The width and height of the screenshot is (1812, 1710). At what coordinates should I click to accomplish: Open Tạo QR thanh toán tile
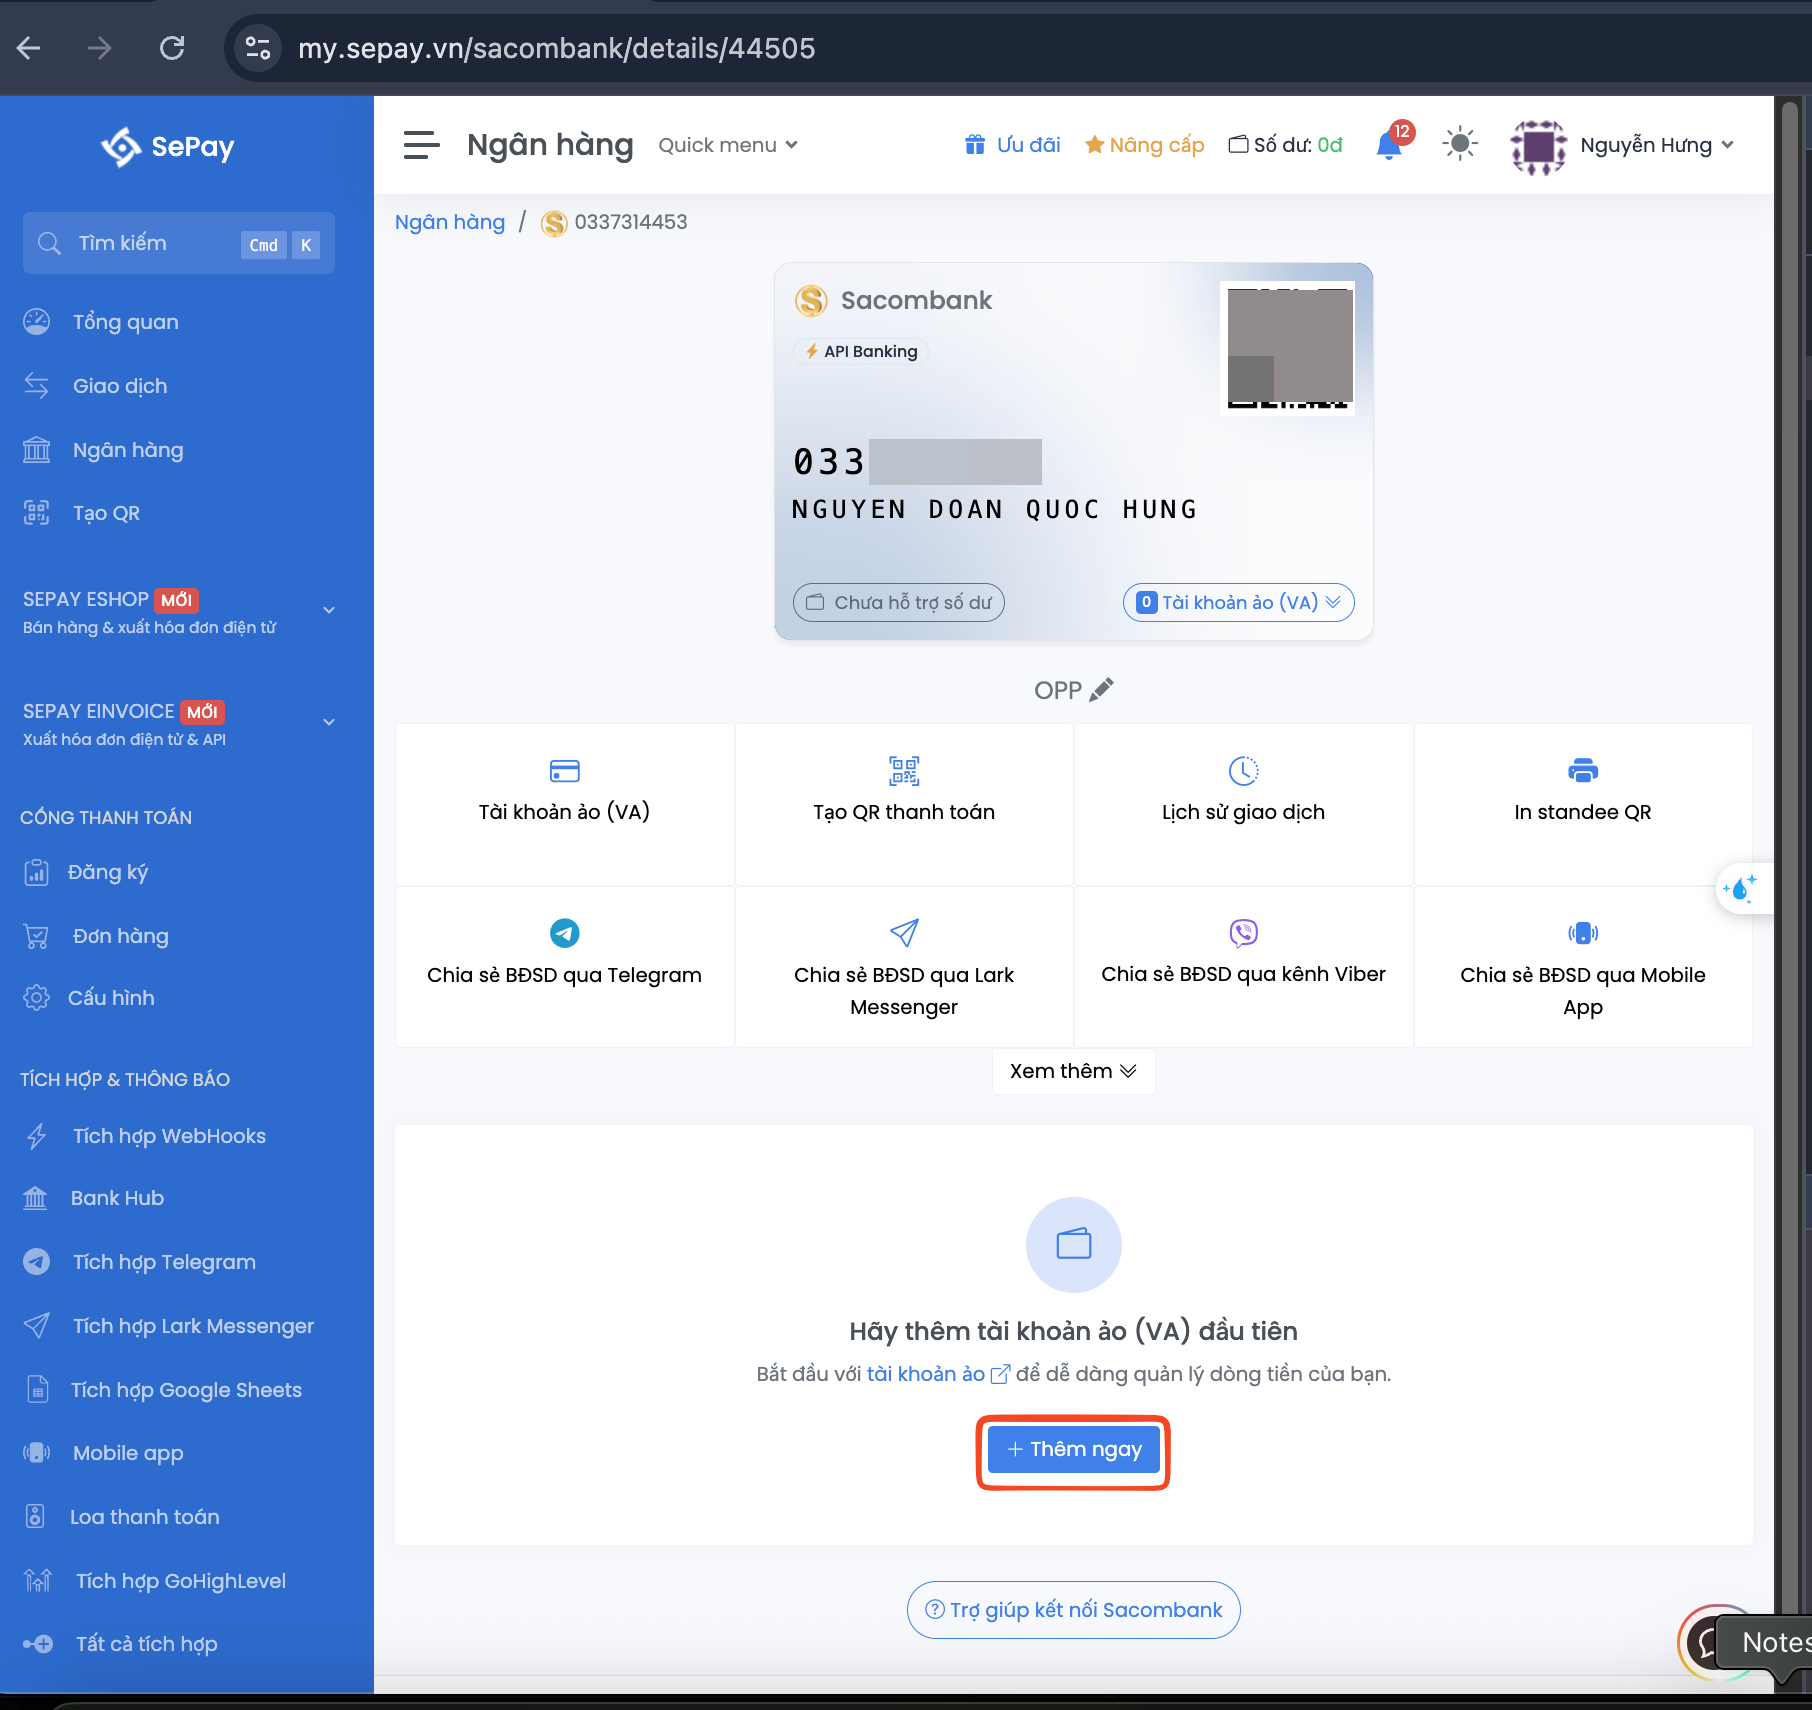903,790
